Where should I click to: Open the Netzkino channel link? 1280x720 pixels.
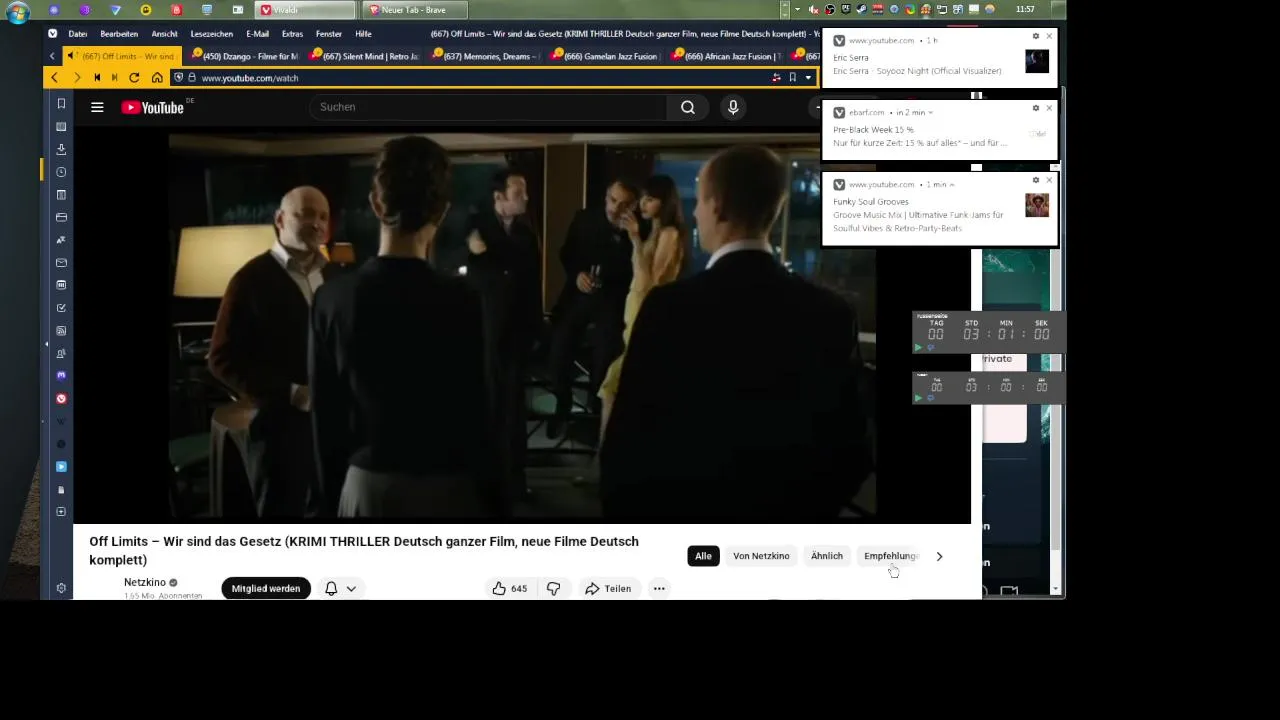point(145,582)
